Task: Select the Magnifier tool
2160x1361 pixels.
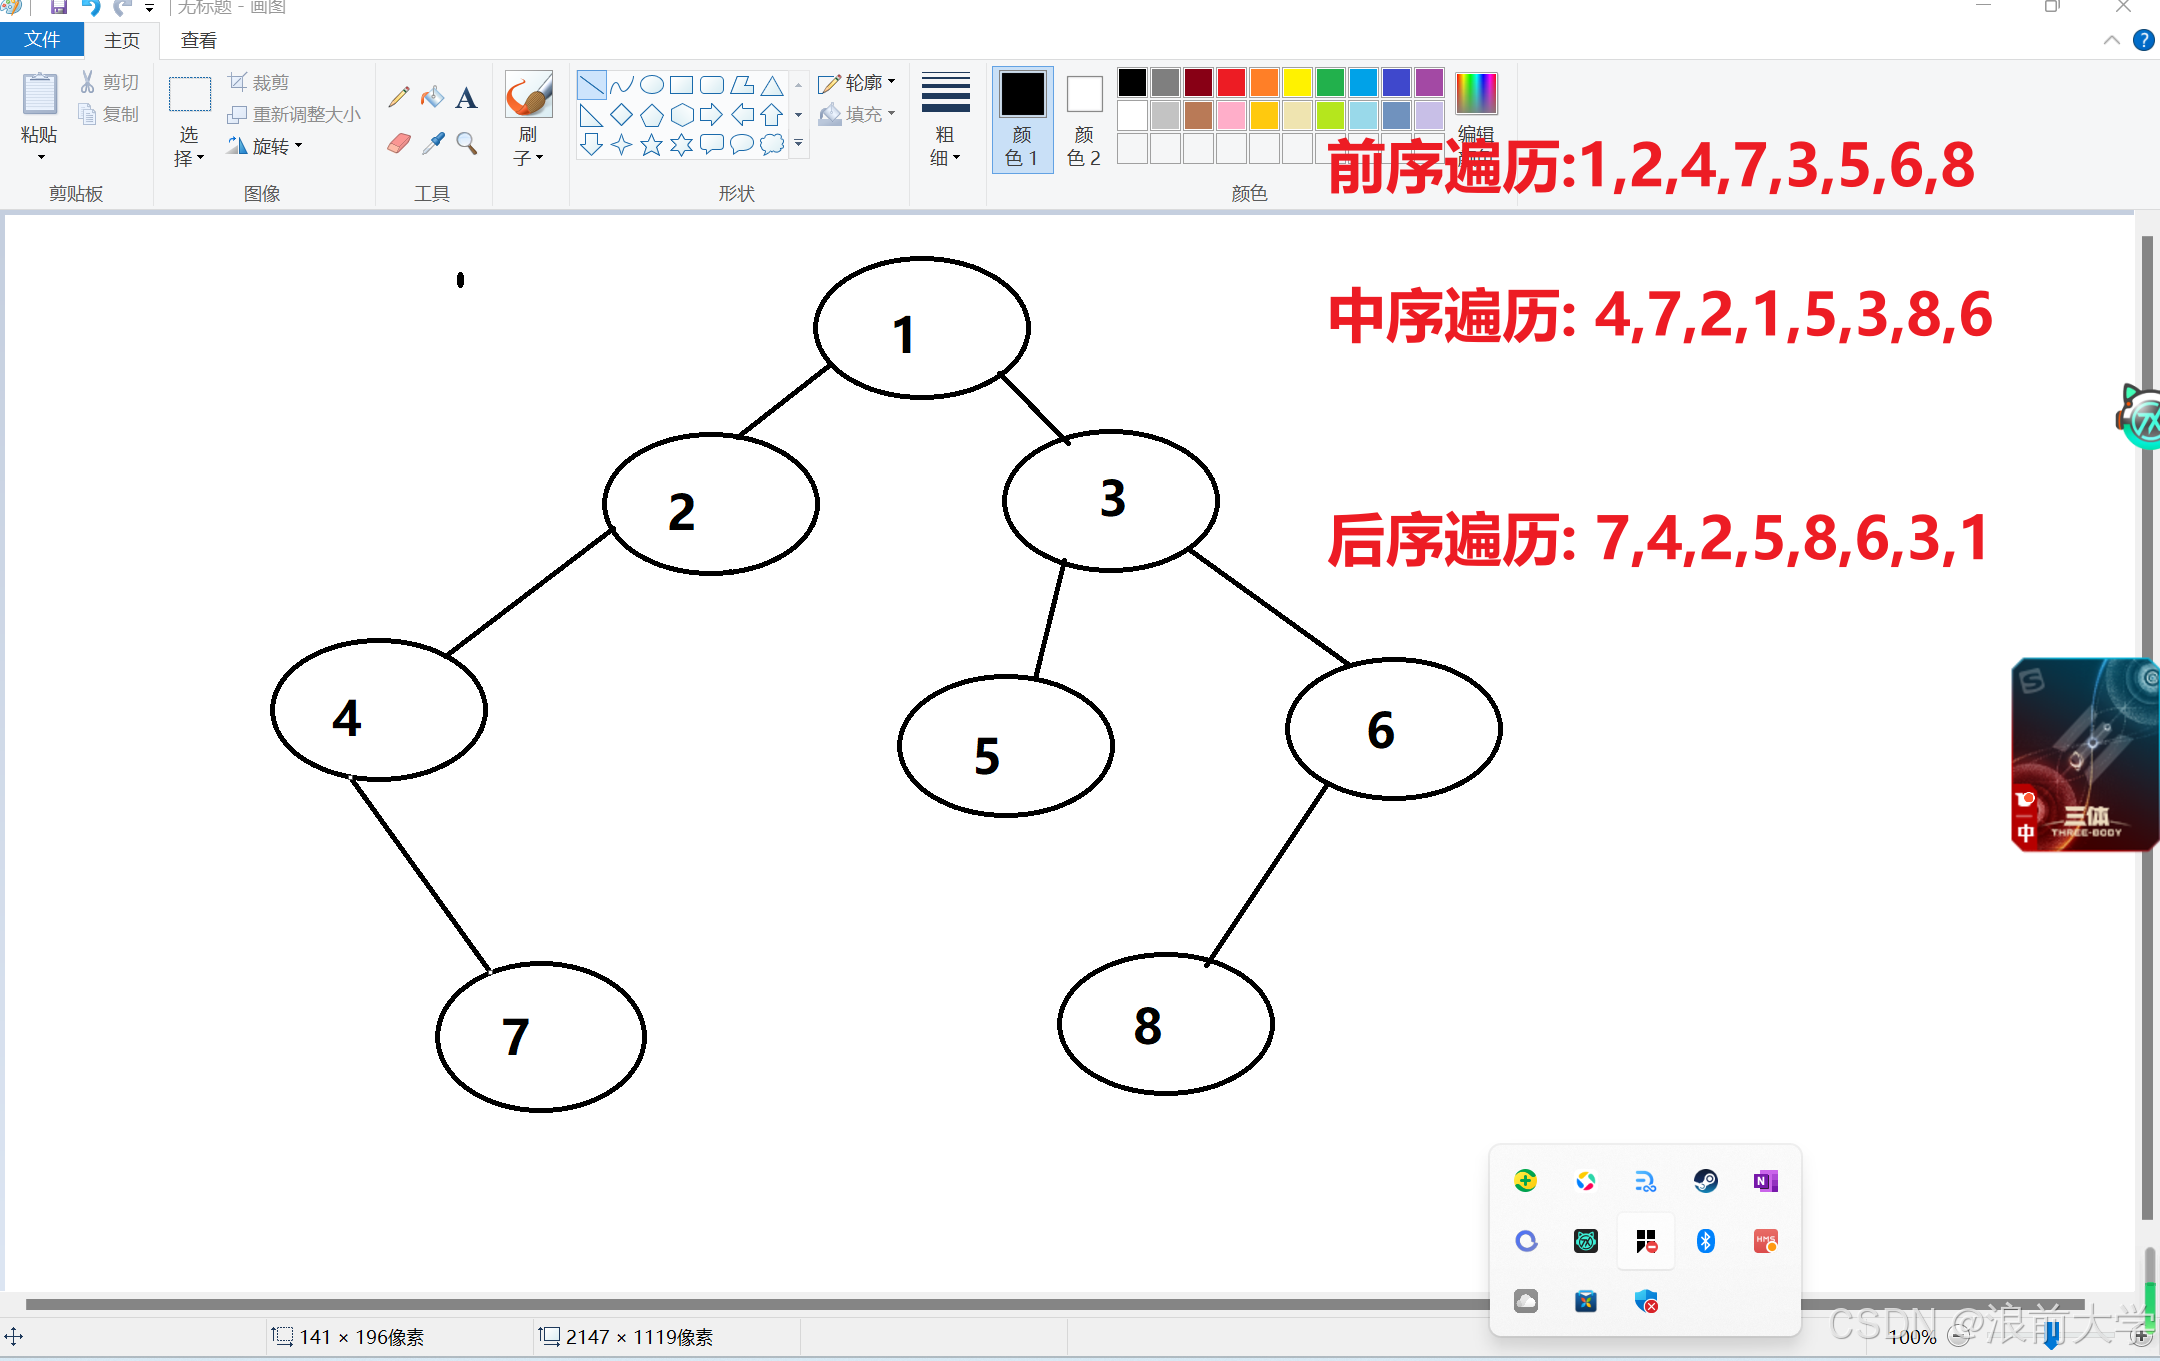Action: coord(466,143)
